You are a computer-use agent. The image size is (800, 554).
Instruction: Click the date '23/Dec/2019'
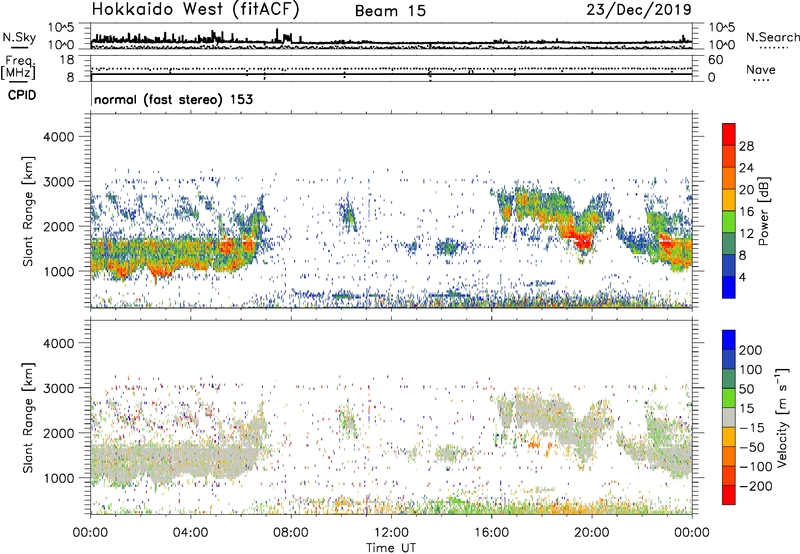pos(639,9)
